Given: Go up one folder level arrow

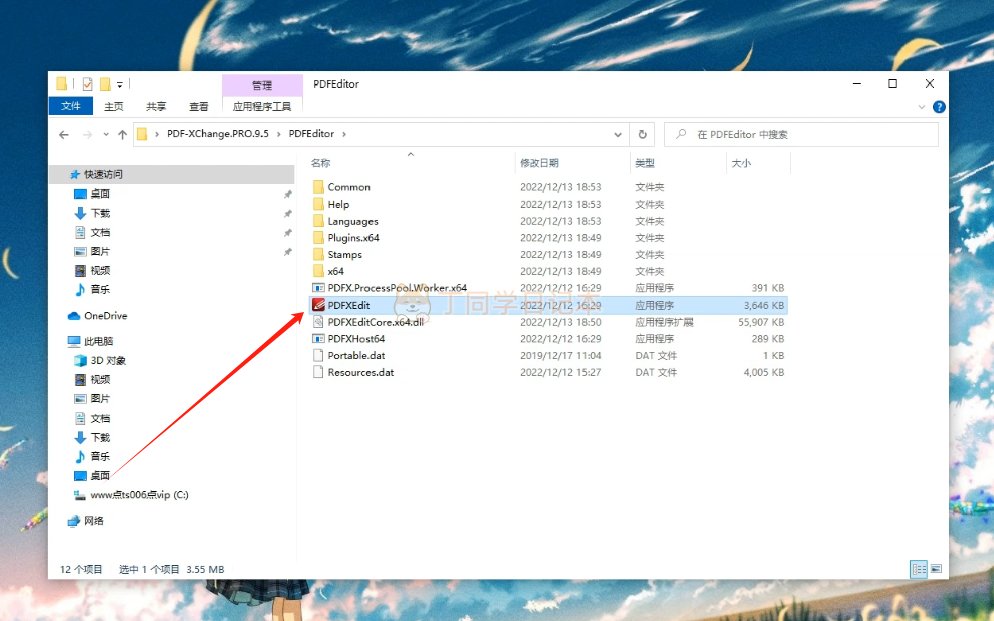Looking at the screenshot, I should pos(122,134).
